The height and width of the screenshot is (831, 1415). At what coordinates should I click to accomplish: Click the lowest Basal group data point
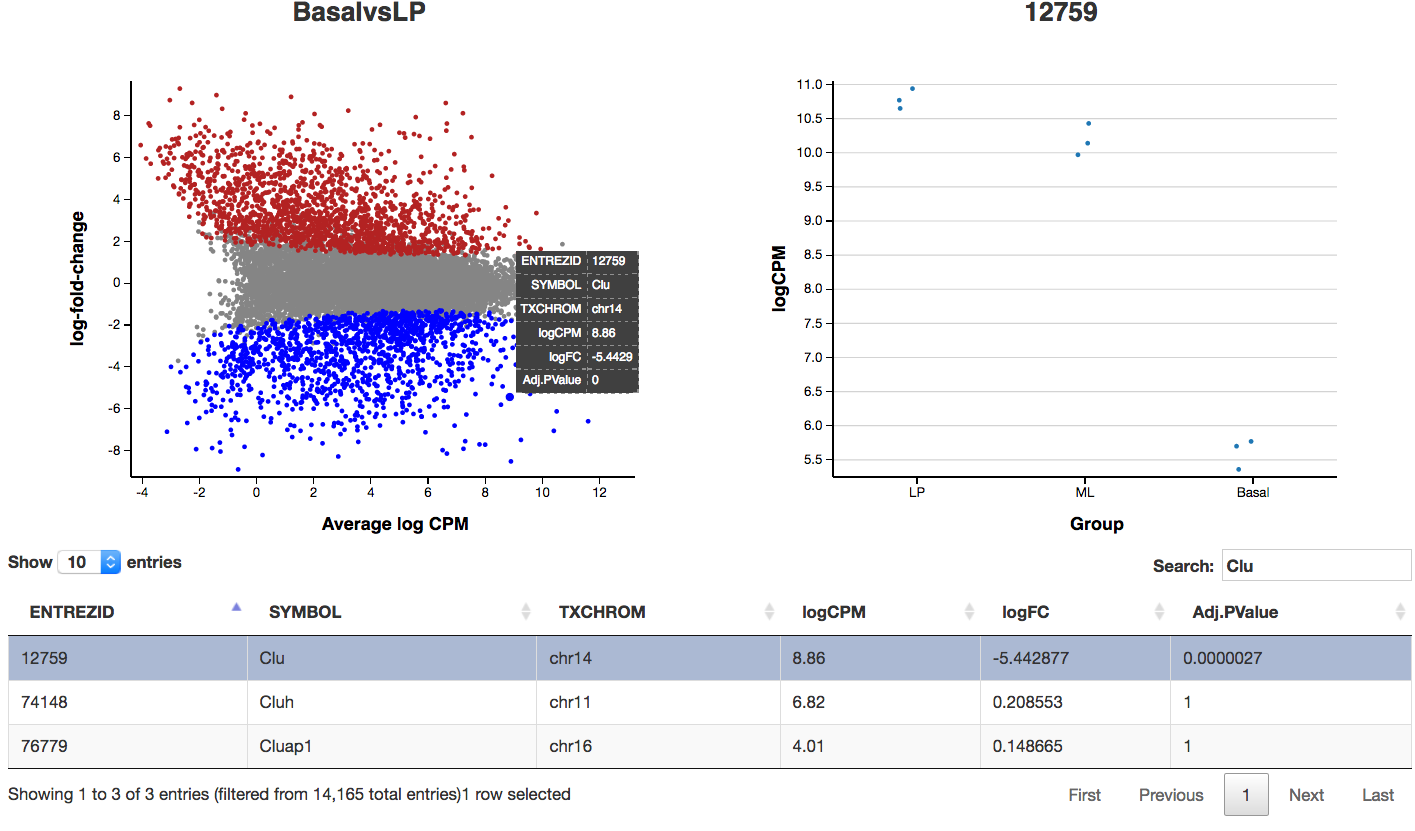(x=1238, y=469)
